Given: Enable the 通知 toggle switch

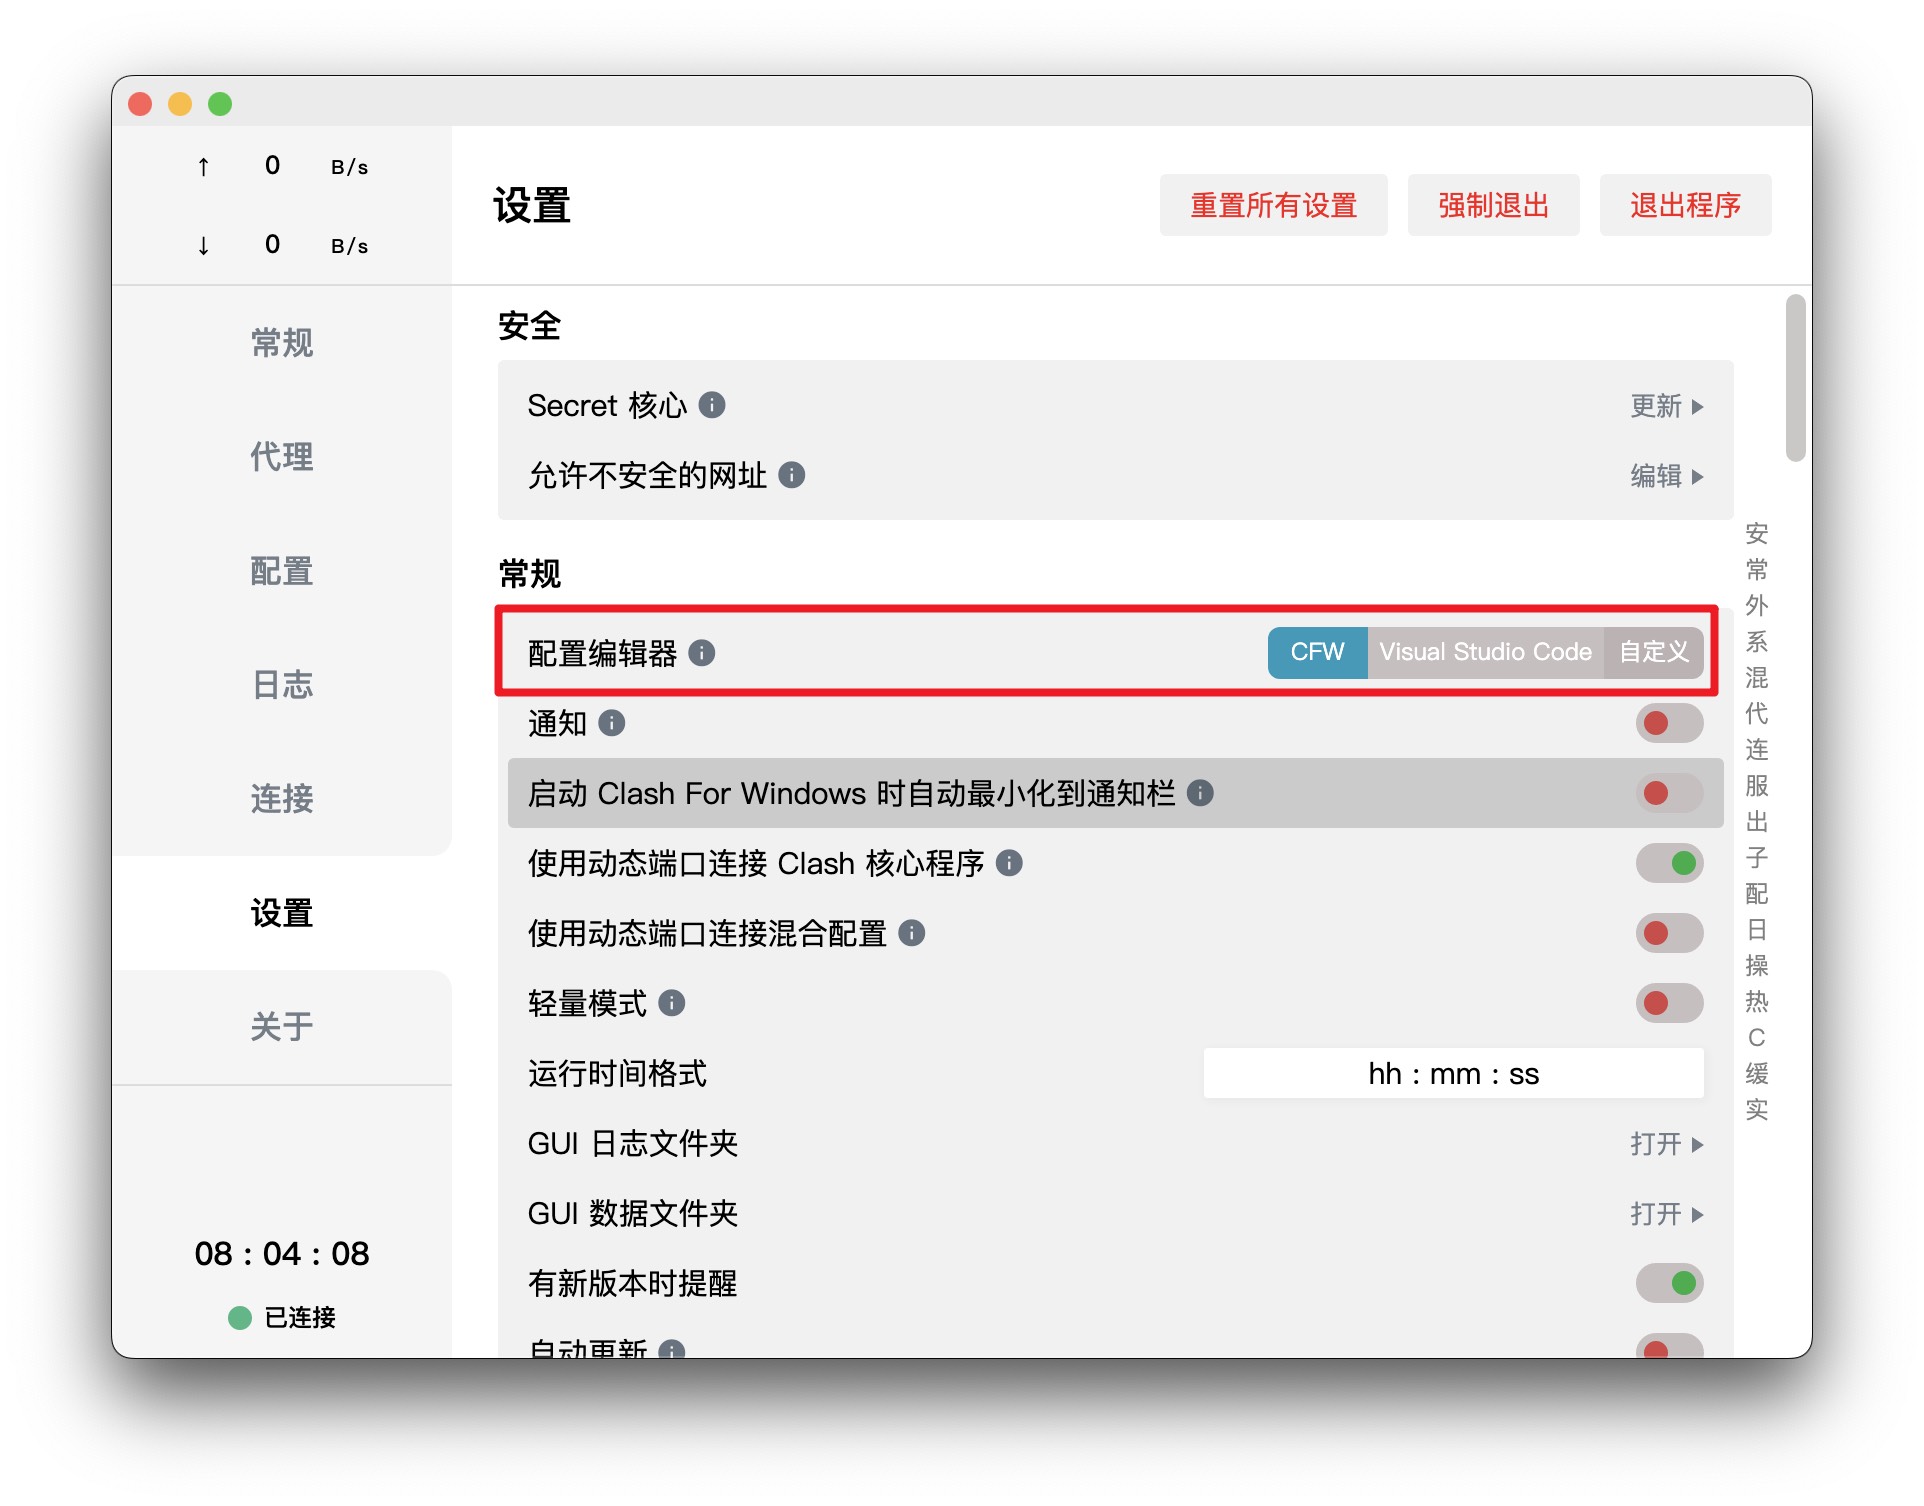Looking at the screenshot, I should pos(1668,723).
